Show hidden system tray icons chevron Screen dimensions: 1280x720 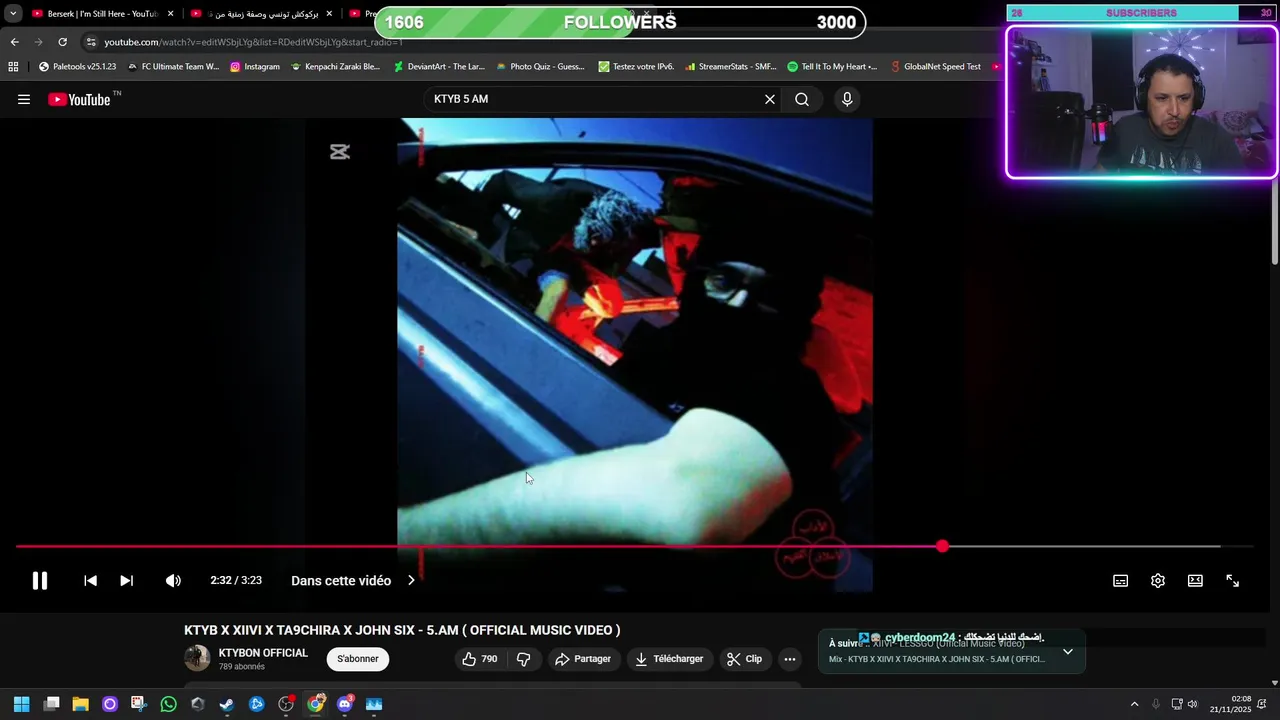(x=1134, y=704)
